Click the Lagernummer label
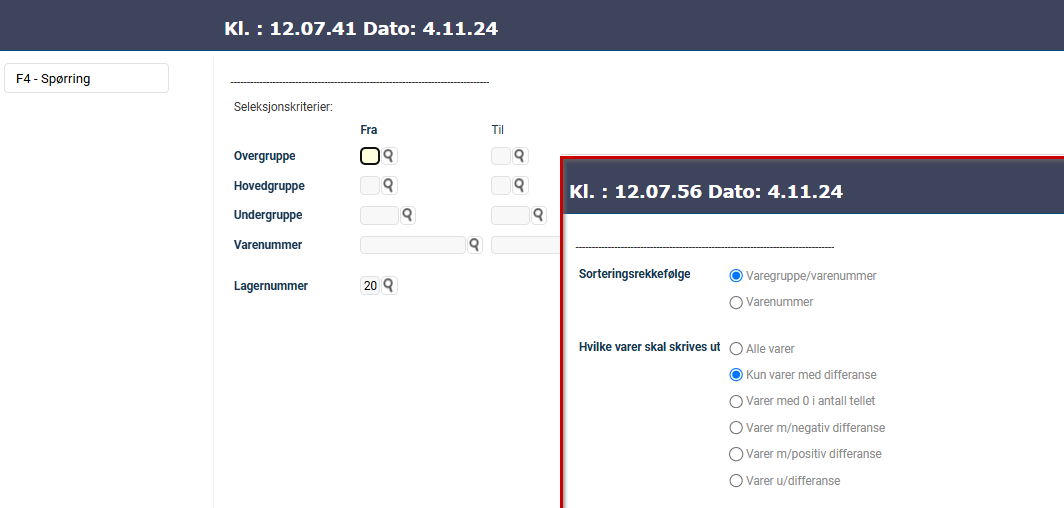Viewport: 1064px width, 508px height. point(271,286)
